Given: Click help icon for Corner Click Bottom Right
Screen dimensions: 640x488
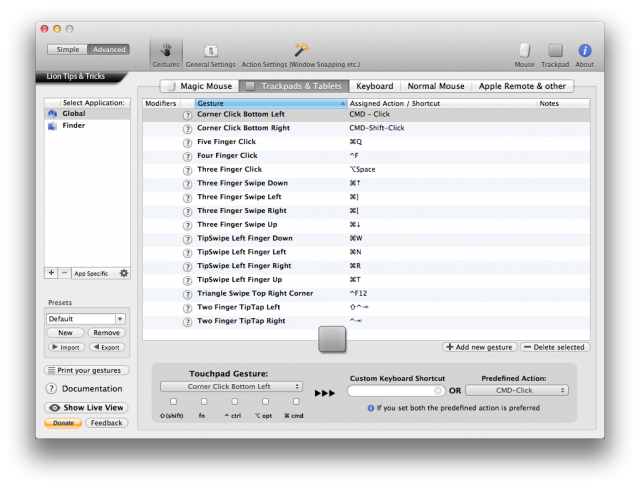Looking at the screenshot, I should point(187,129).
